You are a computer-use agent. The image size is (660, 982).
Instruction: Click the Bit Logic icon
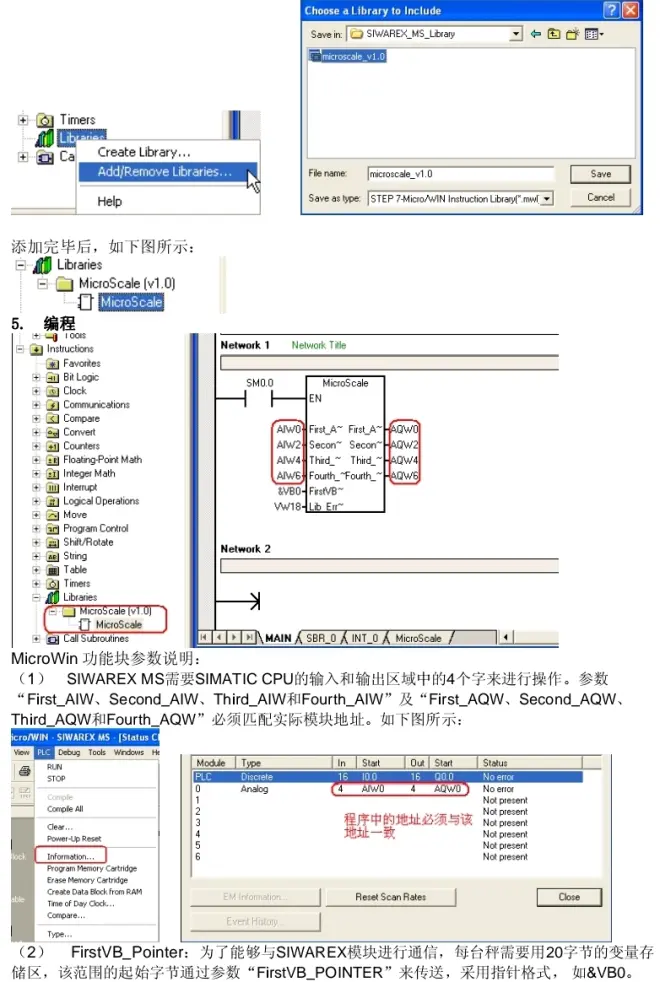click(53, 377)
